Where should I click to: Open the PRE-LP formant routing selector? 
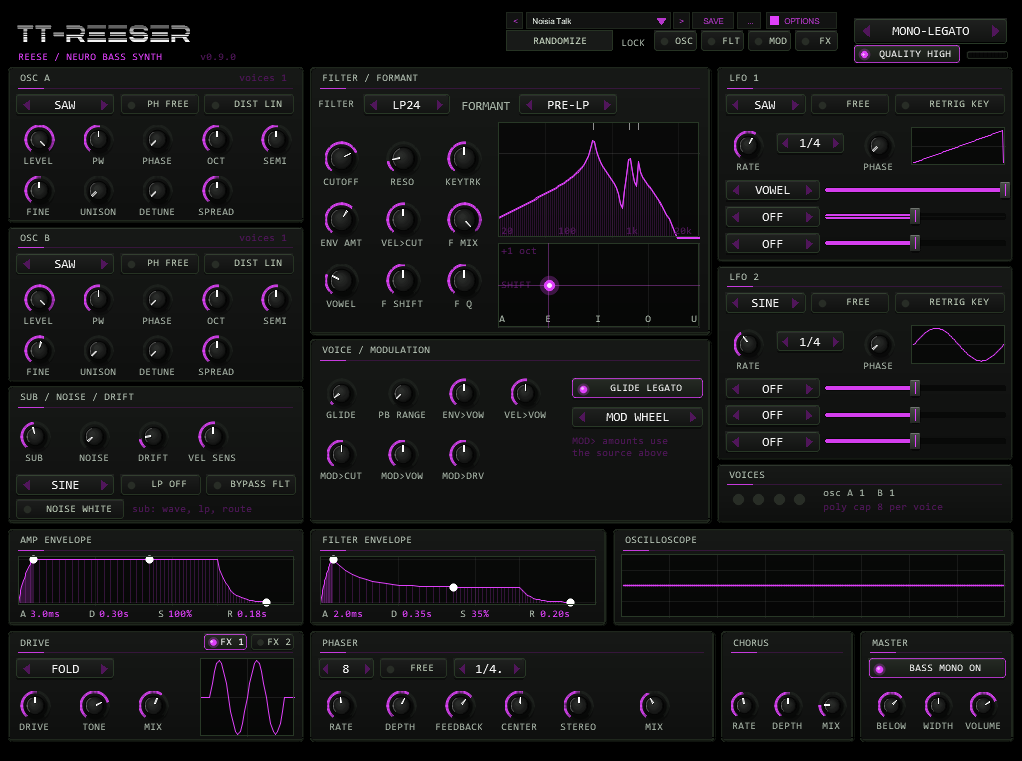tap(568, 105)
